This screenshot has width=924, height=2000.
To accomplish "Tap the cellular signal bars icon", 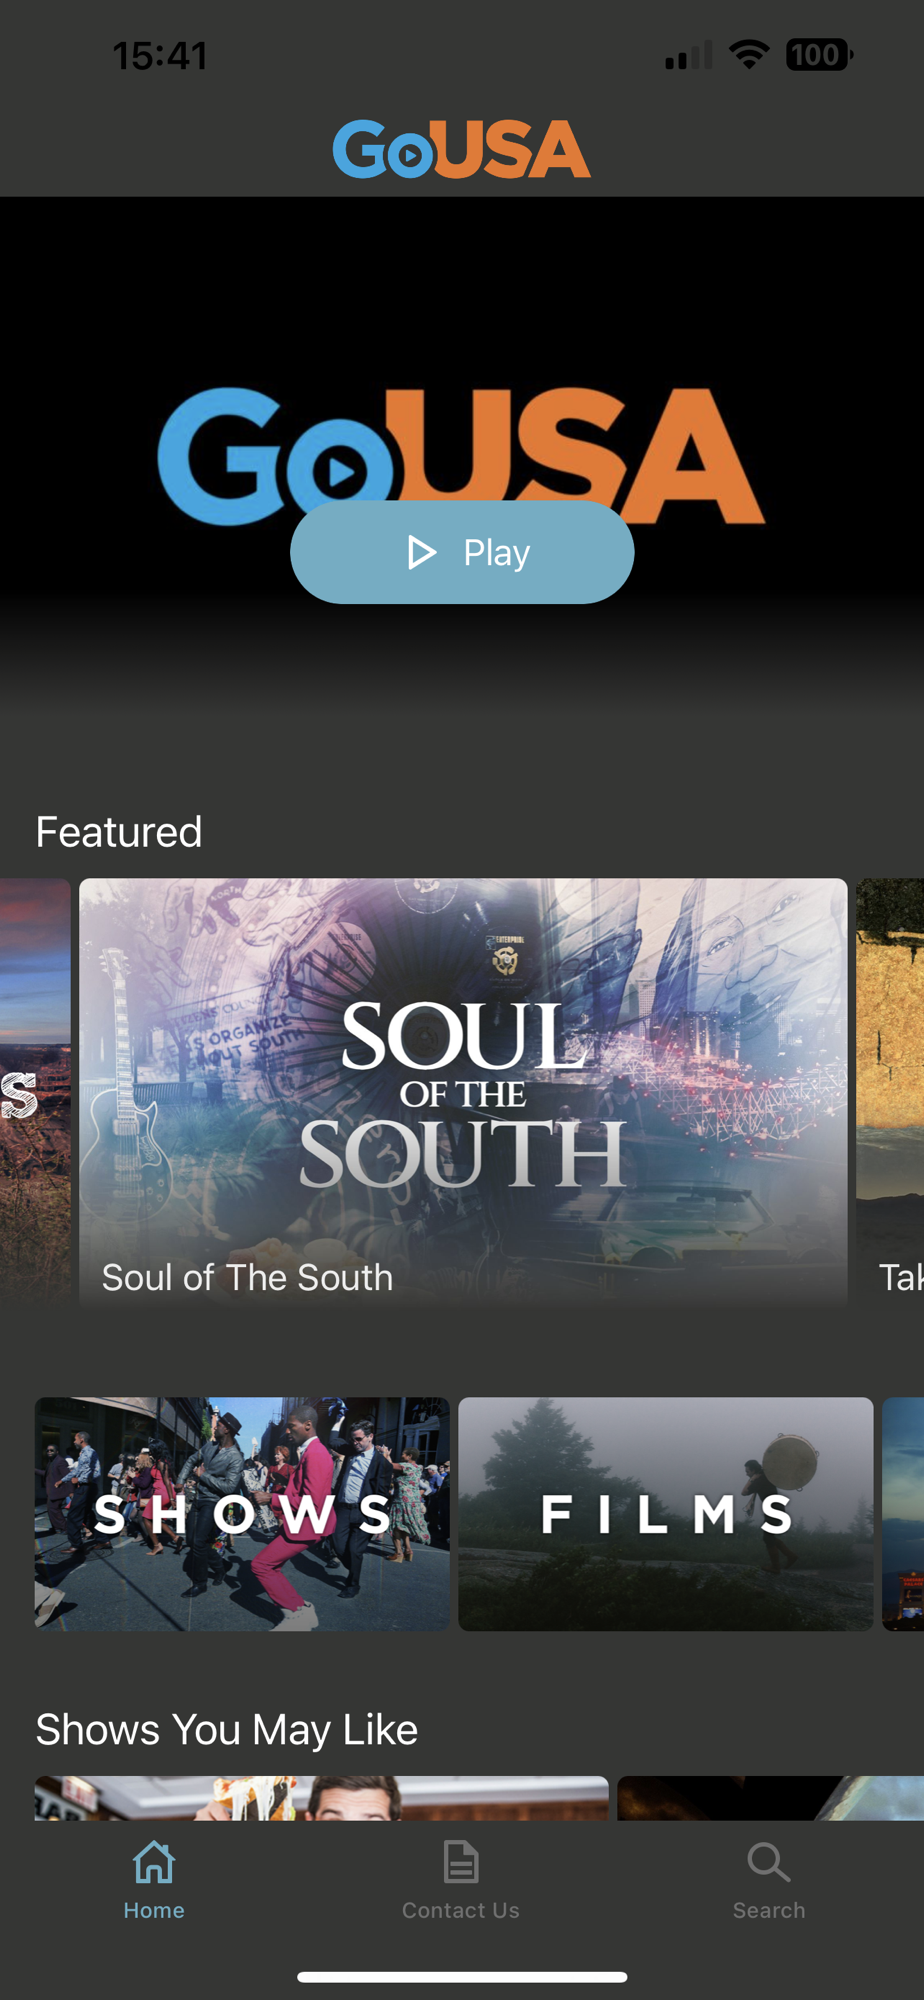I will pyautogui.click(x=689, y=55).
